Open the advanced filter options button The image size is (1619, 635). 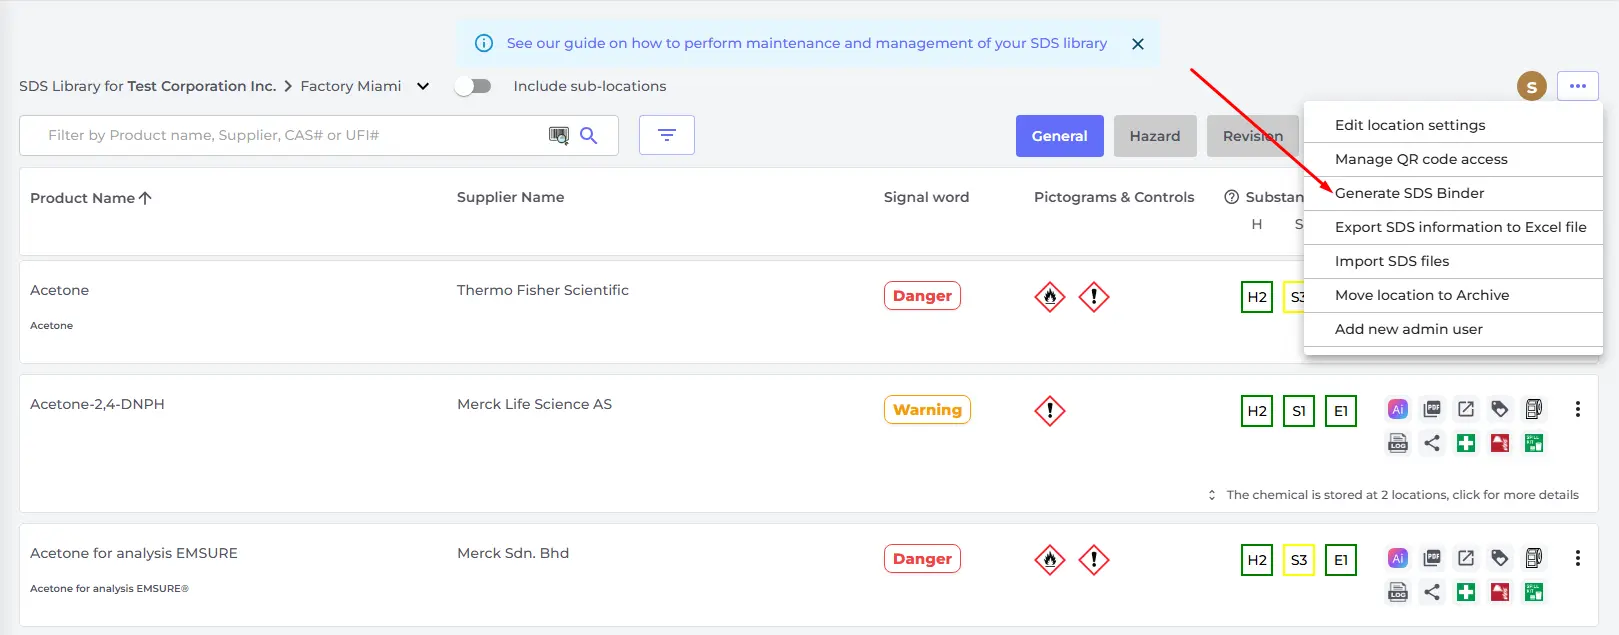click(667, 135)
